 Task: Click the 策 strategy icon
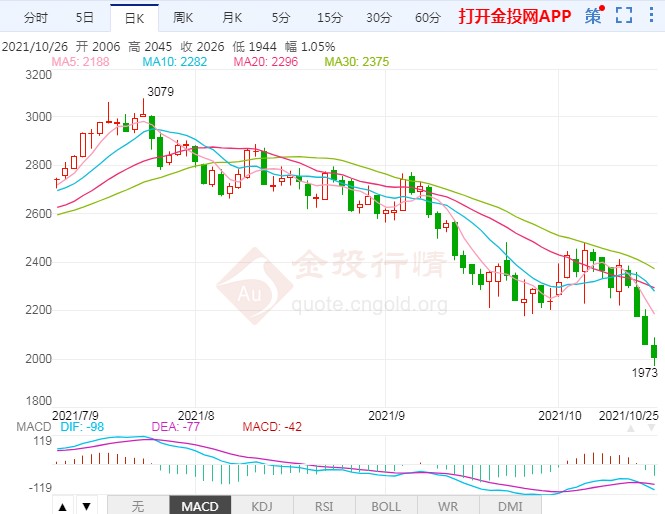pyautogui.click(x=594, y=16)
